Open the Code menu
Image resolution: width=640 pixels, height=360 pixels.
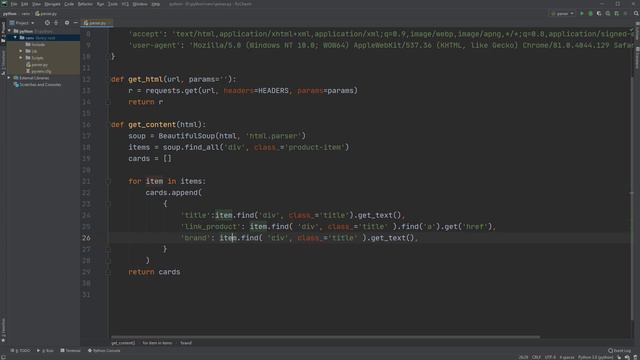pos(69,4)
